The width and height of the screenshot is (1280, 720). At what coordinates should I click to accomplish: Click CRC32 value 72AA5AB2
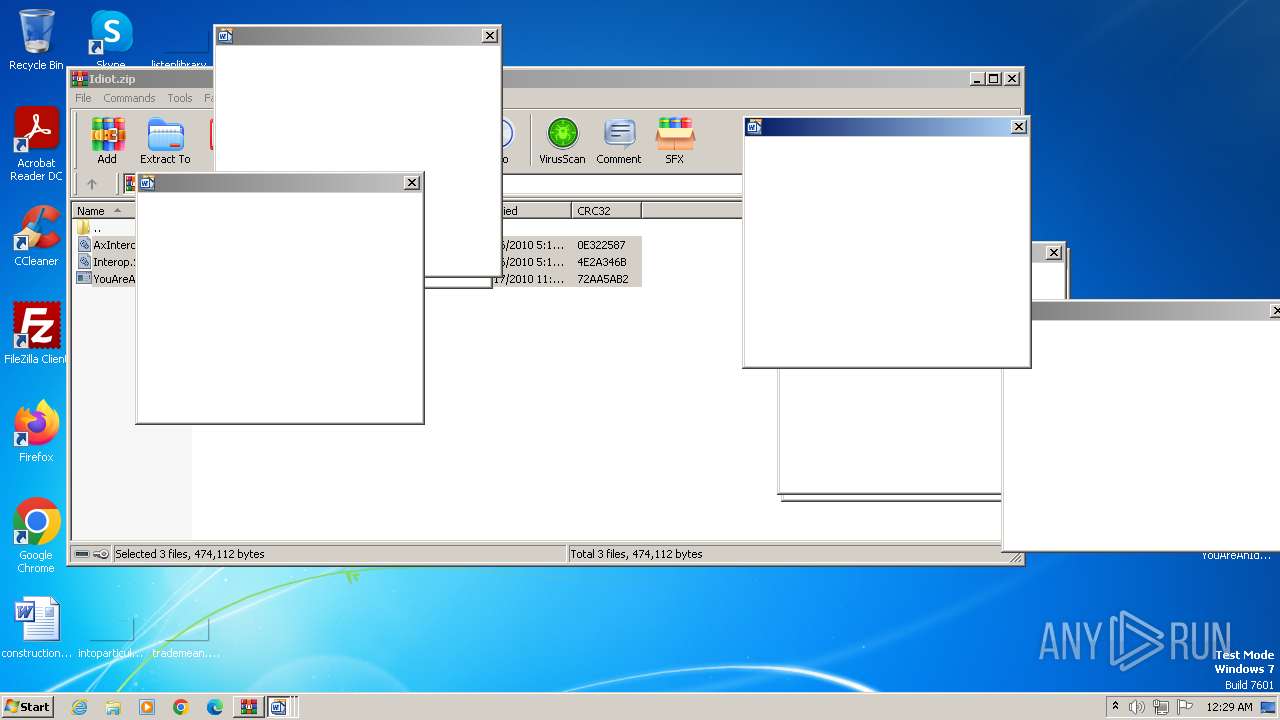(602, 279)
